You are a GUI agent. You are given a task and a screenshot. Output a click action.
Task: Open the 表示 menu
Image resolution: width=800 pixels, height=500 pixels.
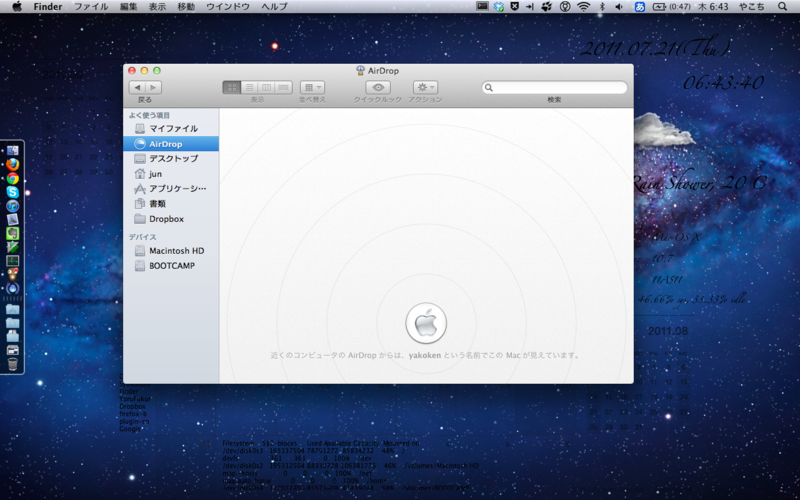point(157,7)
